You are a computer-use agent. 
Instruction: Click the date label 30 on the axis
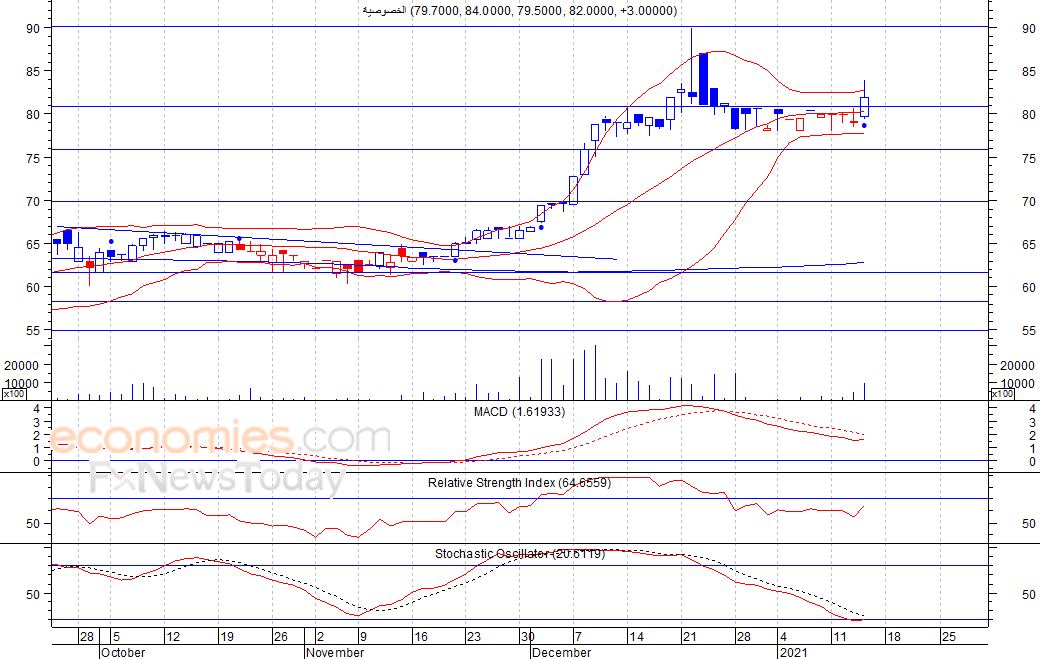click(x=528, y=636)
